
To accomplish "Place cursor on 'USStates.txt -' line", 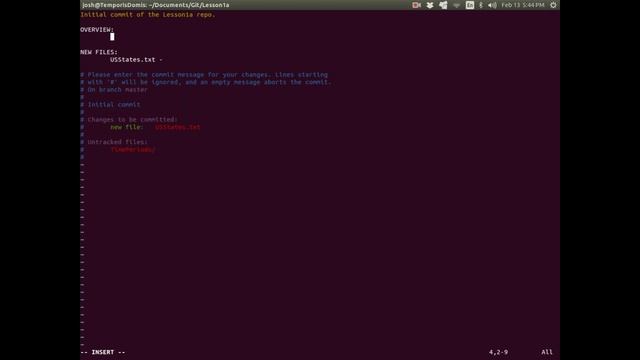I will click(x=136, y=60).
